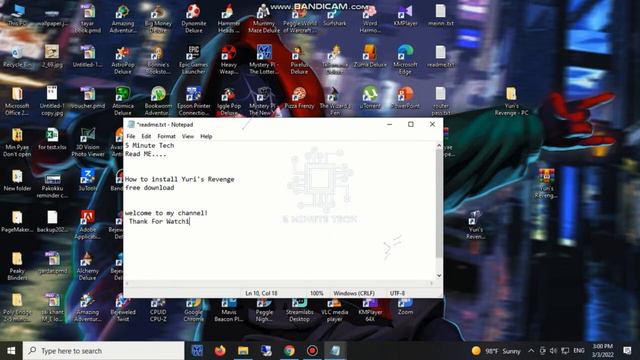Select the Microsoft Office folder icon
This screenshot has width=640, height=360.
point(17,101)
